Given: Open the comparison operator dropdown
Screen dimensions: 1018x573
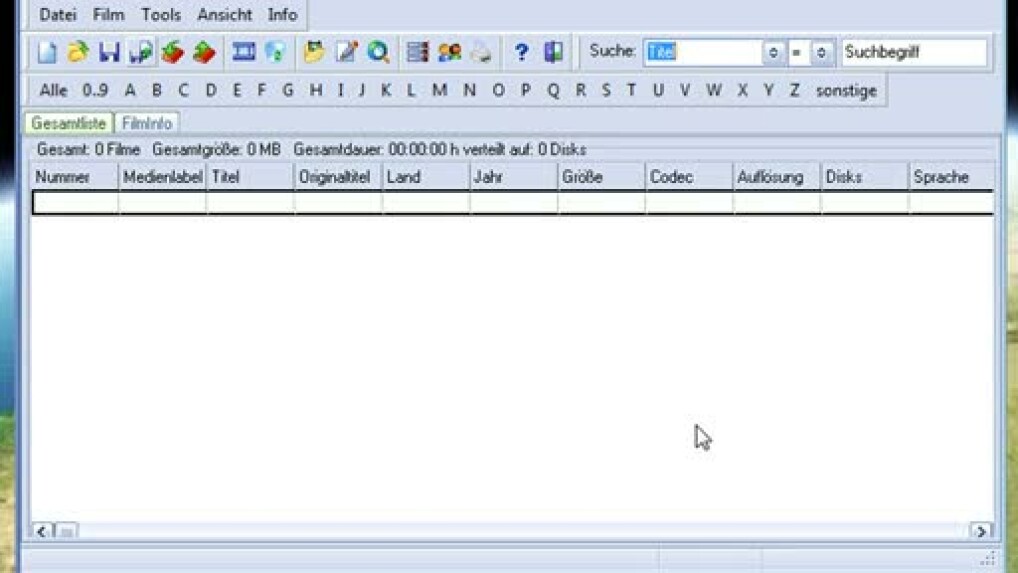Looking at the screenshot, I should pos(821,53).
